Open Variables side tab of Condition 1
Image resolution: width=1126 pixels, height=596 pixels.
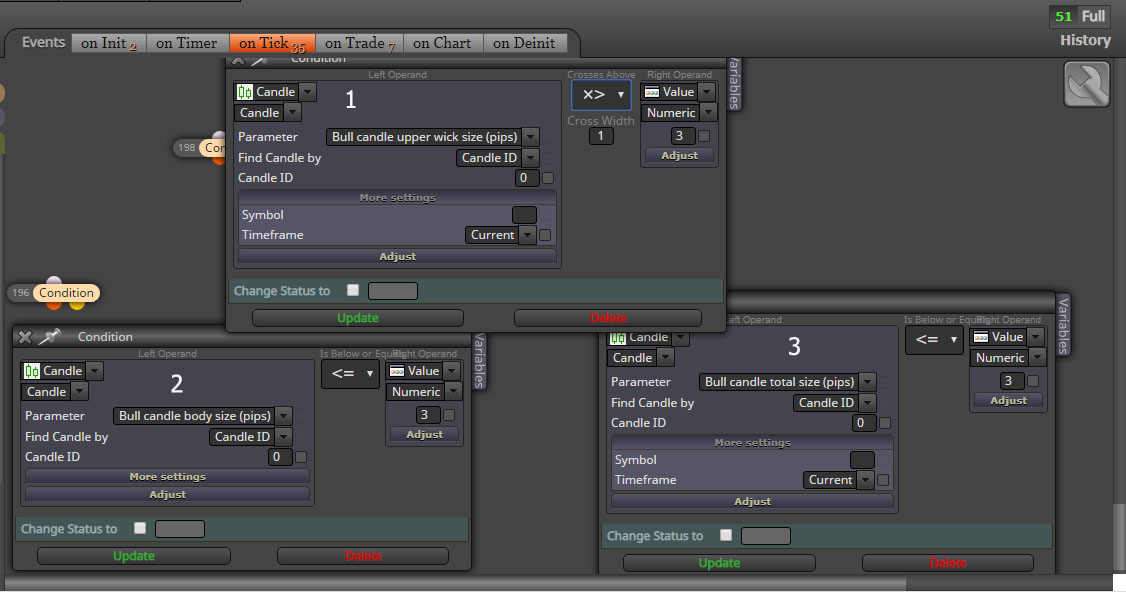(735, 84)
